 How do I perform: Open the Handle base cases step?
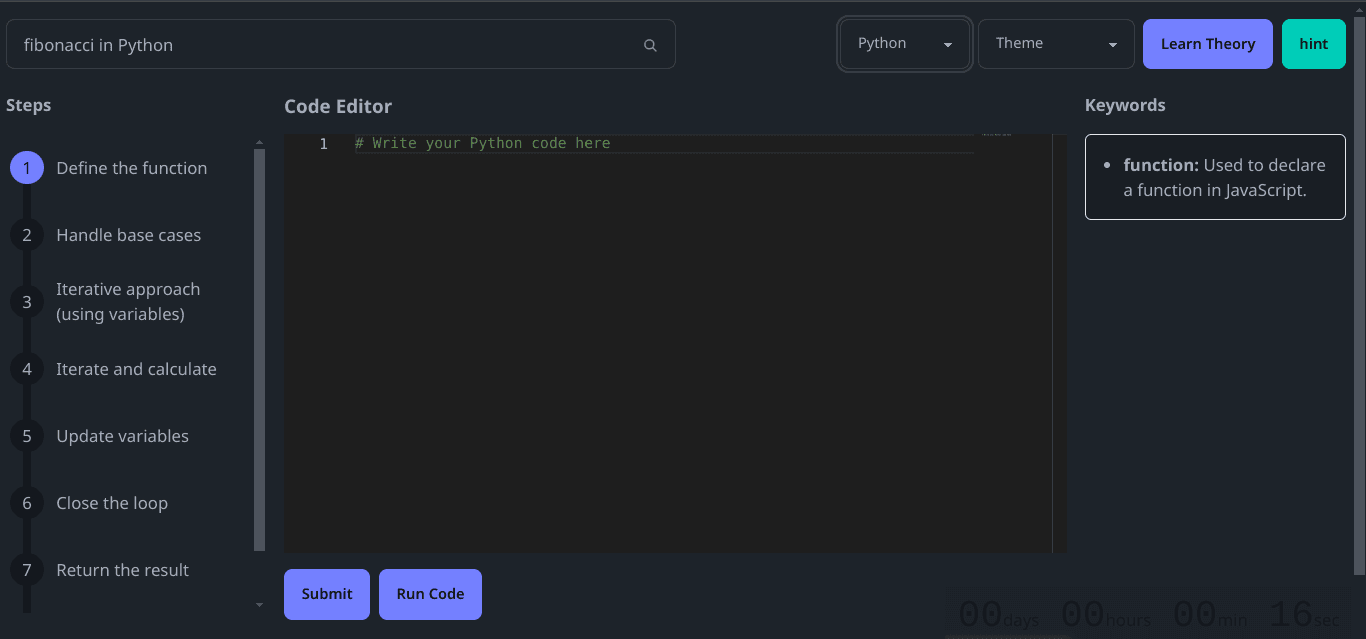click(128, 235)
